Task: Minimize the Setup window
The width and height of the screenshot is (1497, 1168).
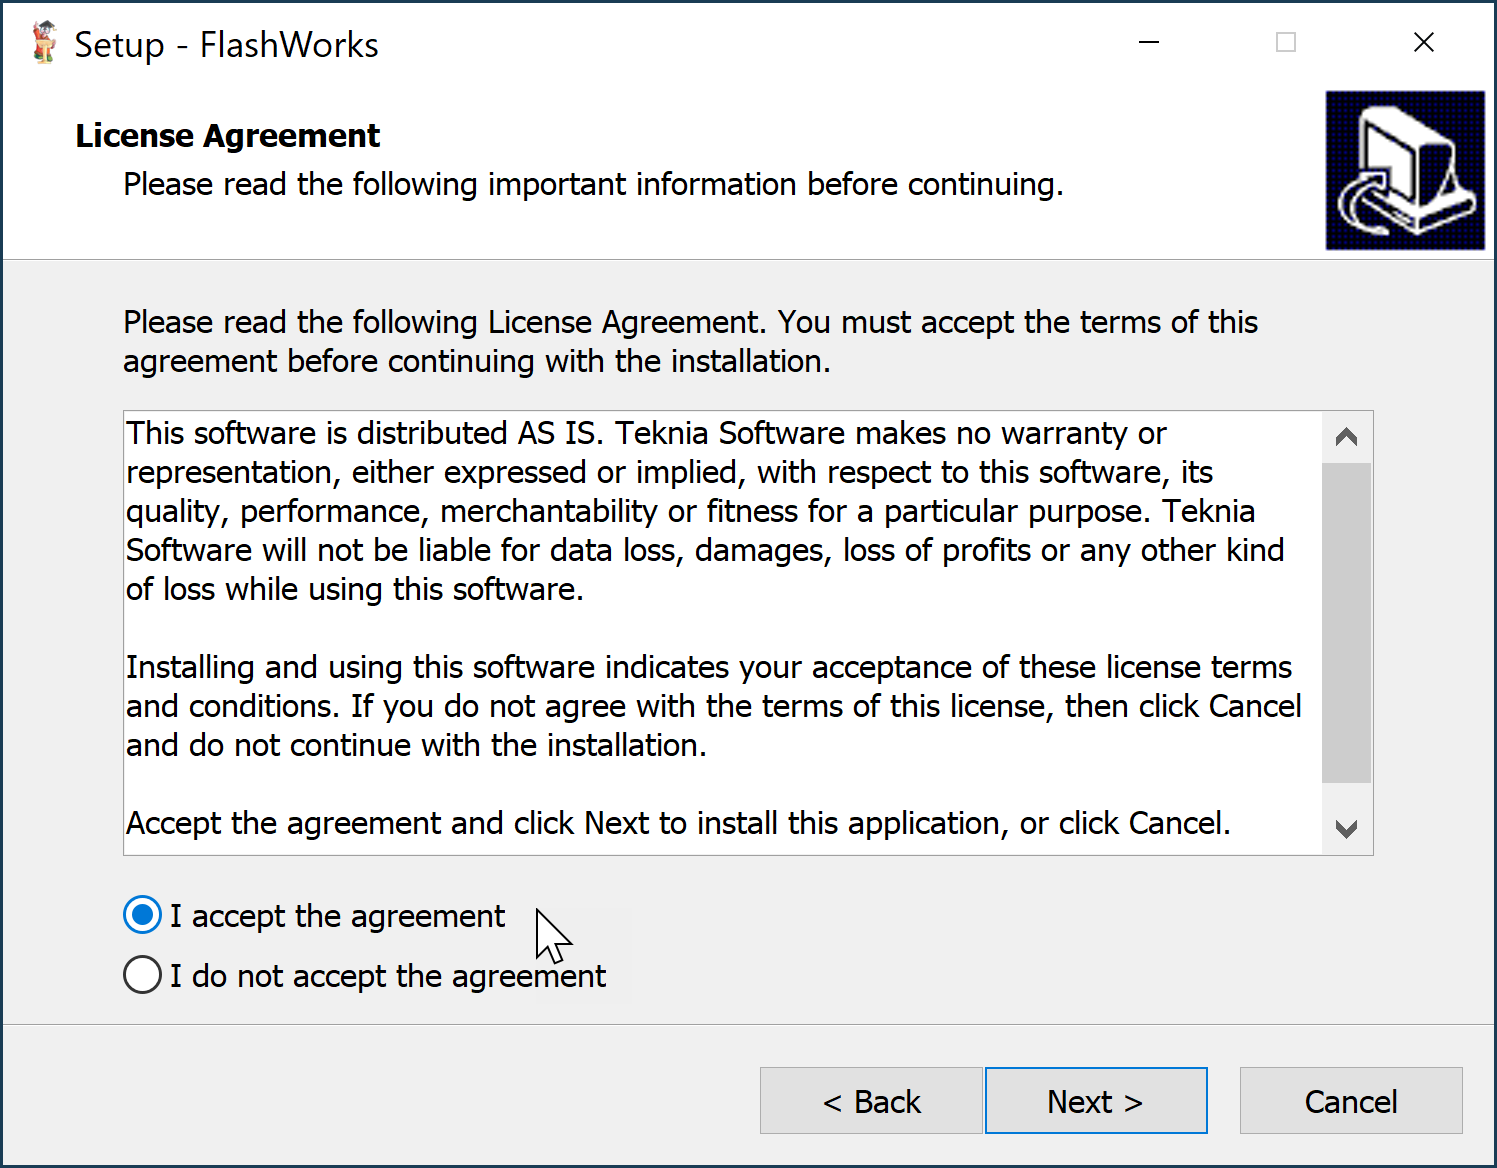Action: coord(1149,43)
